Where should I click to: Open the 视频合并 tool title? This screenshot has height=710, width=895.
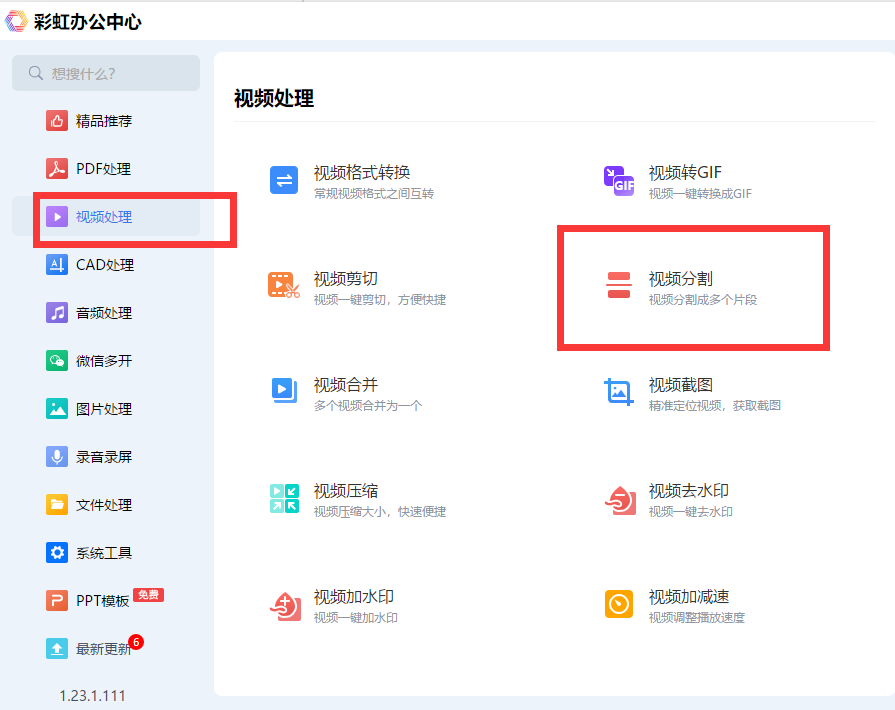coord(346,385)
